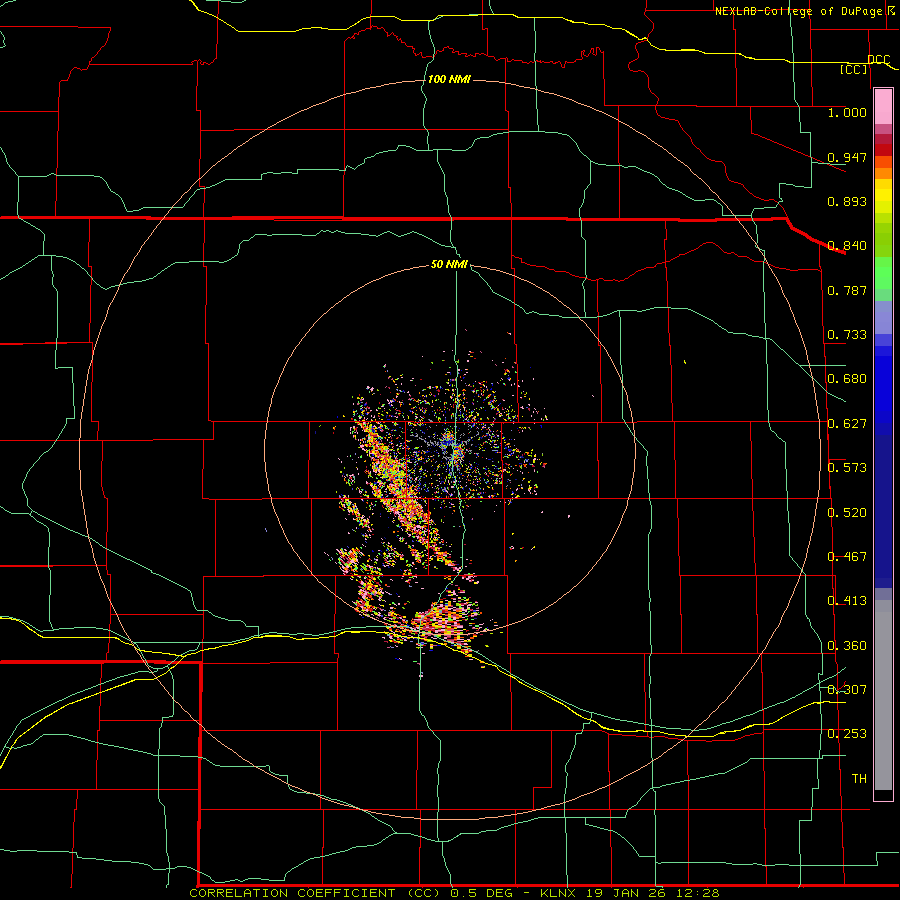Image resolution: width=900 pixels, height=900 pixels.
Task: Click the 0.360 legend value
Action: pyautogui.click(x=847, y=646)
